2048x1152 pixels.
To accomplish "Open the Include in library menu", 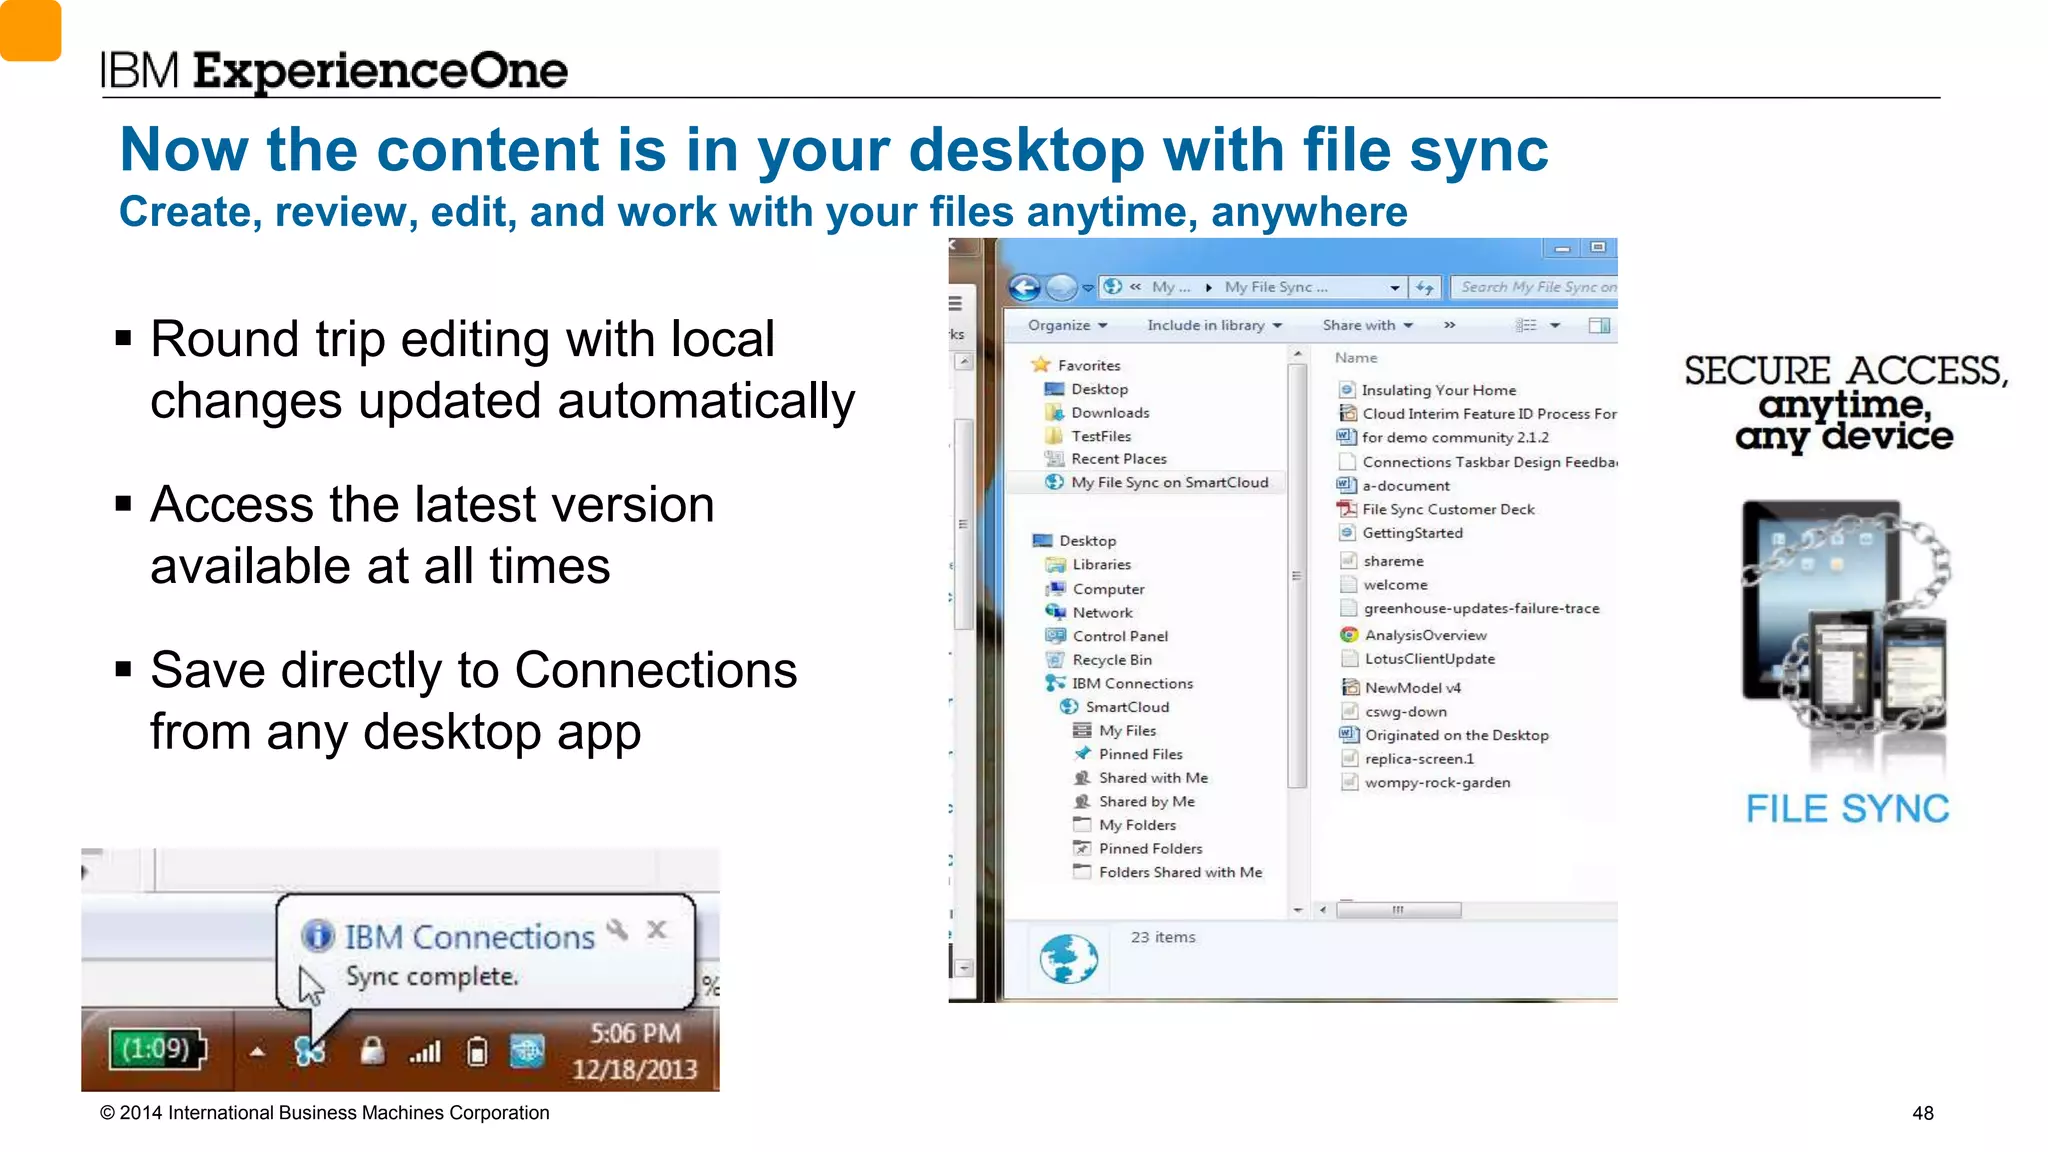I will click(x=1214, y=325).
